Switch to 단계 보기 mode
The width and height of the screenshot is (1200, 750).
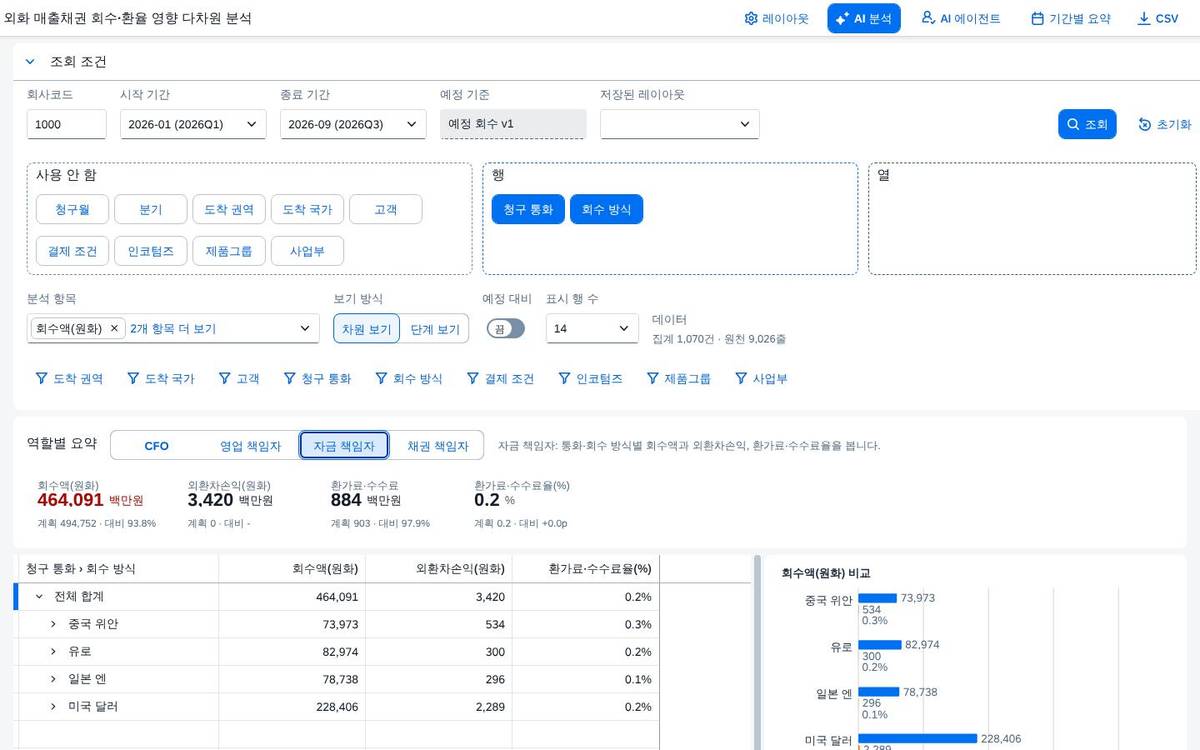pos(435,329)
